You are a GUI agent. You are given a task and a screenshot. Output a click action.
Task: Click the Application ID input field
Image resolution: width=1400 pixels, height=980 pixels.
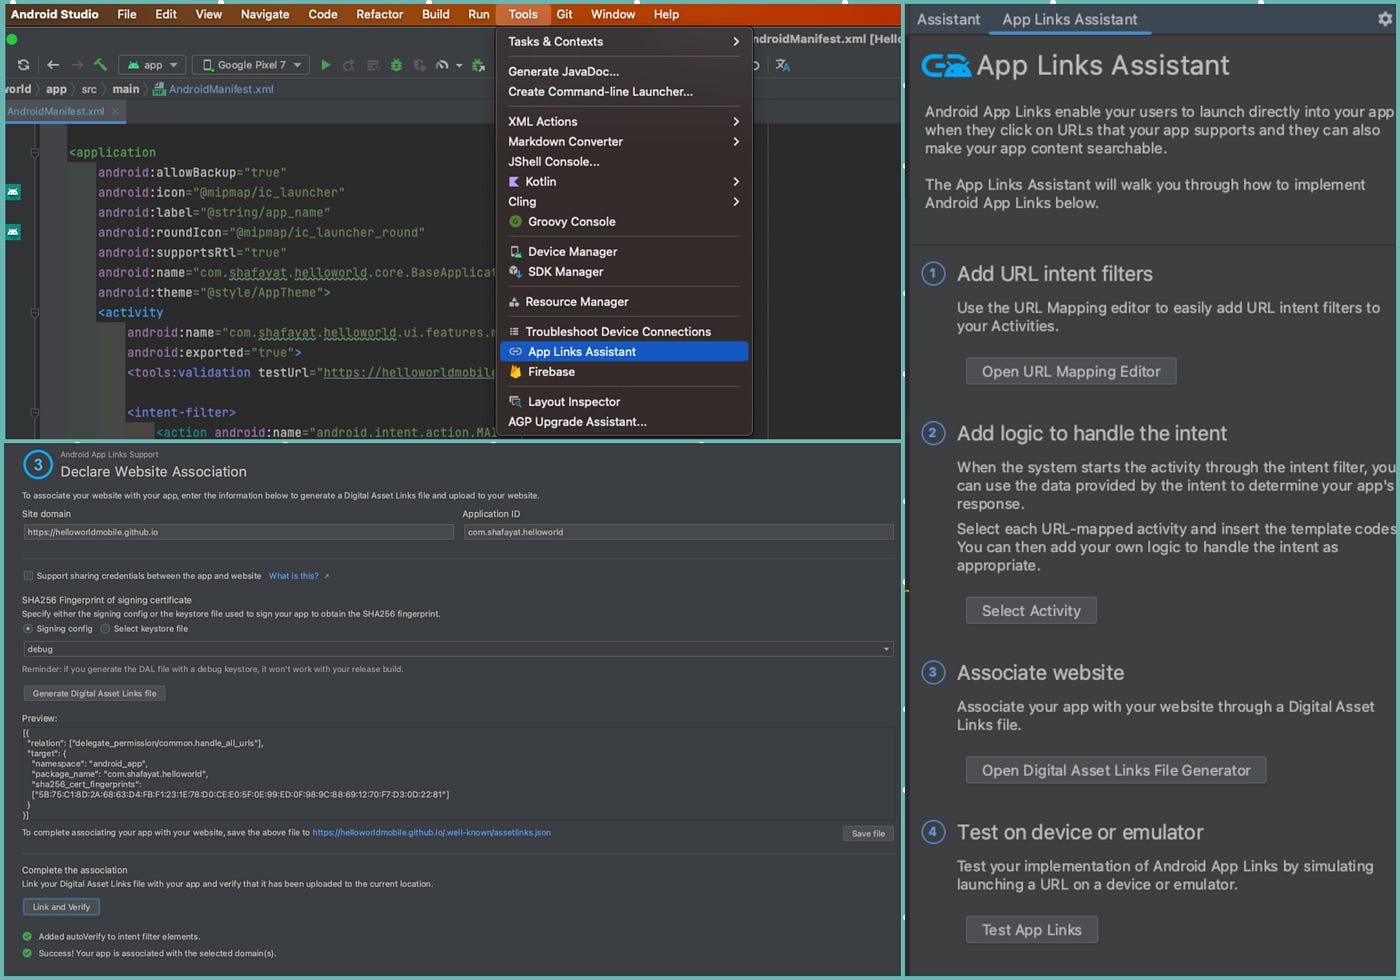point(678,532)
